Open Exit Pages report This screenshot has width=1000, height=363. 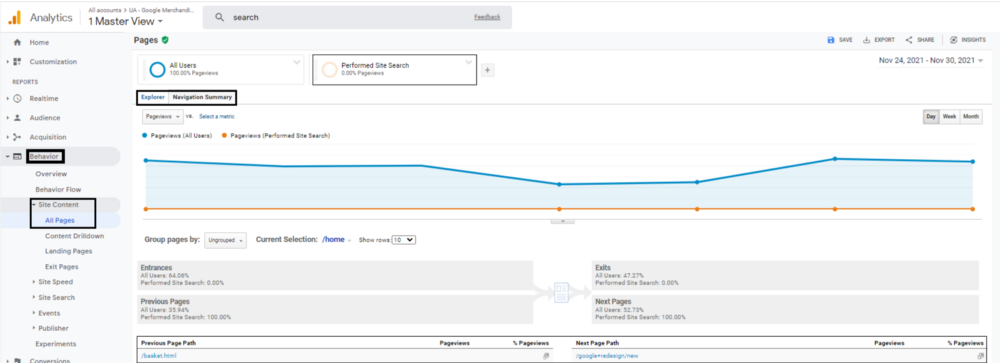click(62, 267)
